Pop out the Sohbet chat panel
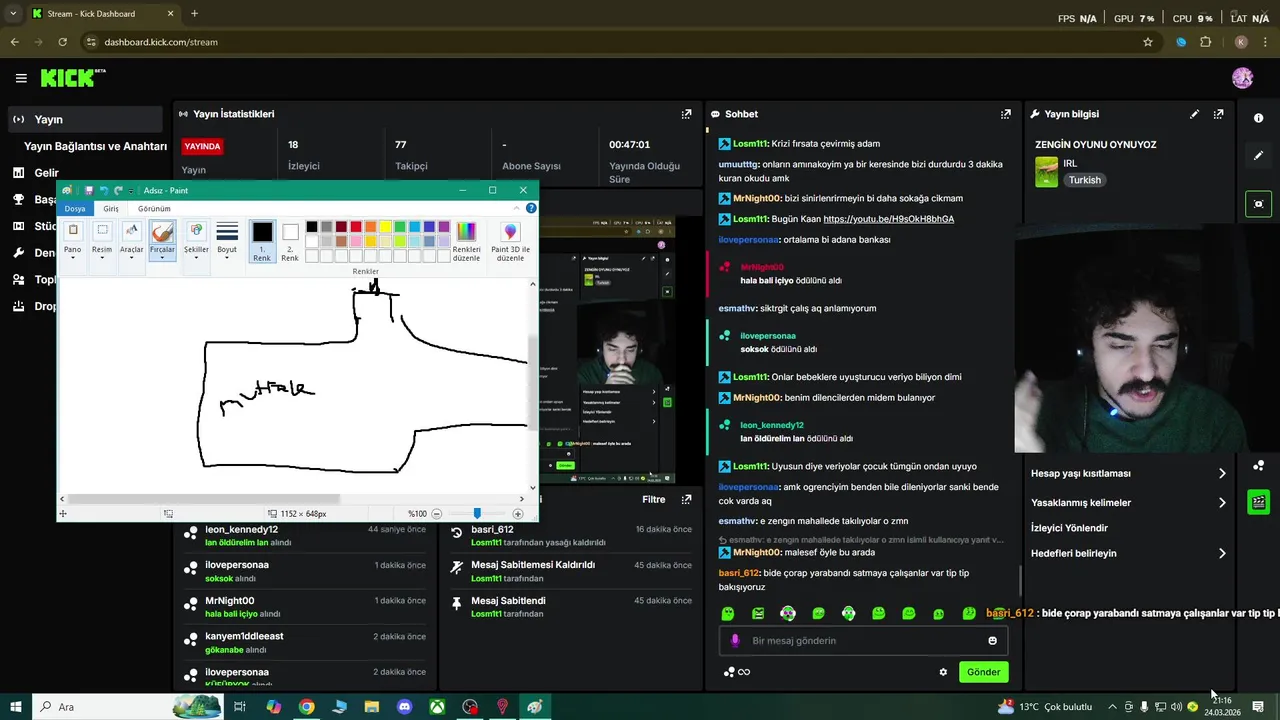Image resolution: width=1280 pixels, height=720 pixels. pyautogui.click(x=1006, y=114)
